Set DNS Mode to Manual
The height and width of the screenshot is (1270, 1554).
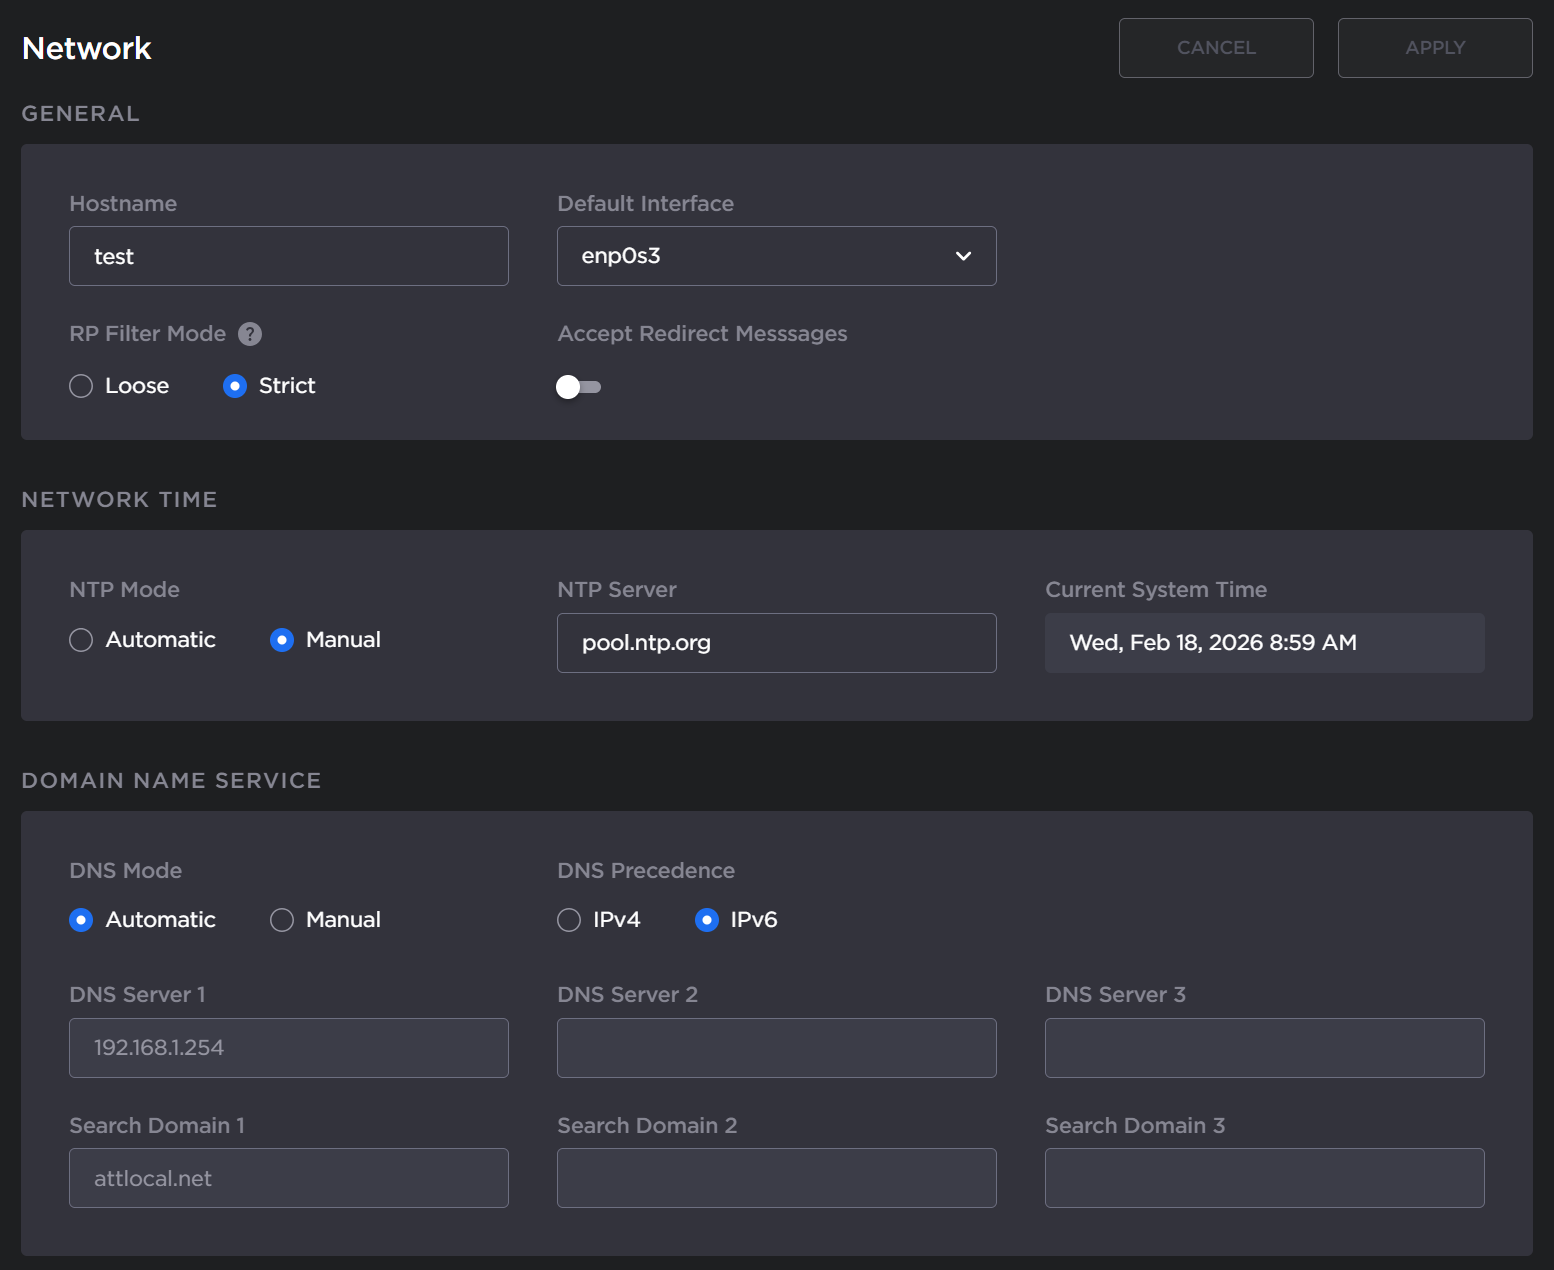tap(282, 920)
